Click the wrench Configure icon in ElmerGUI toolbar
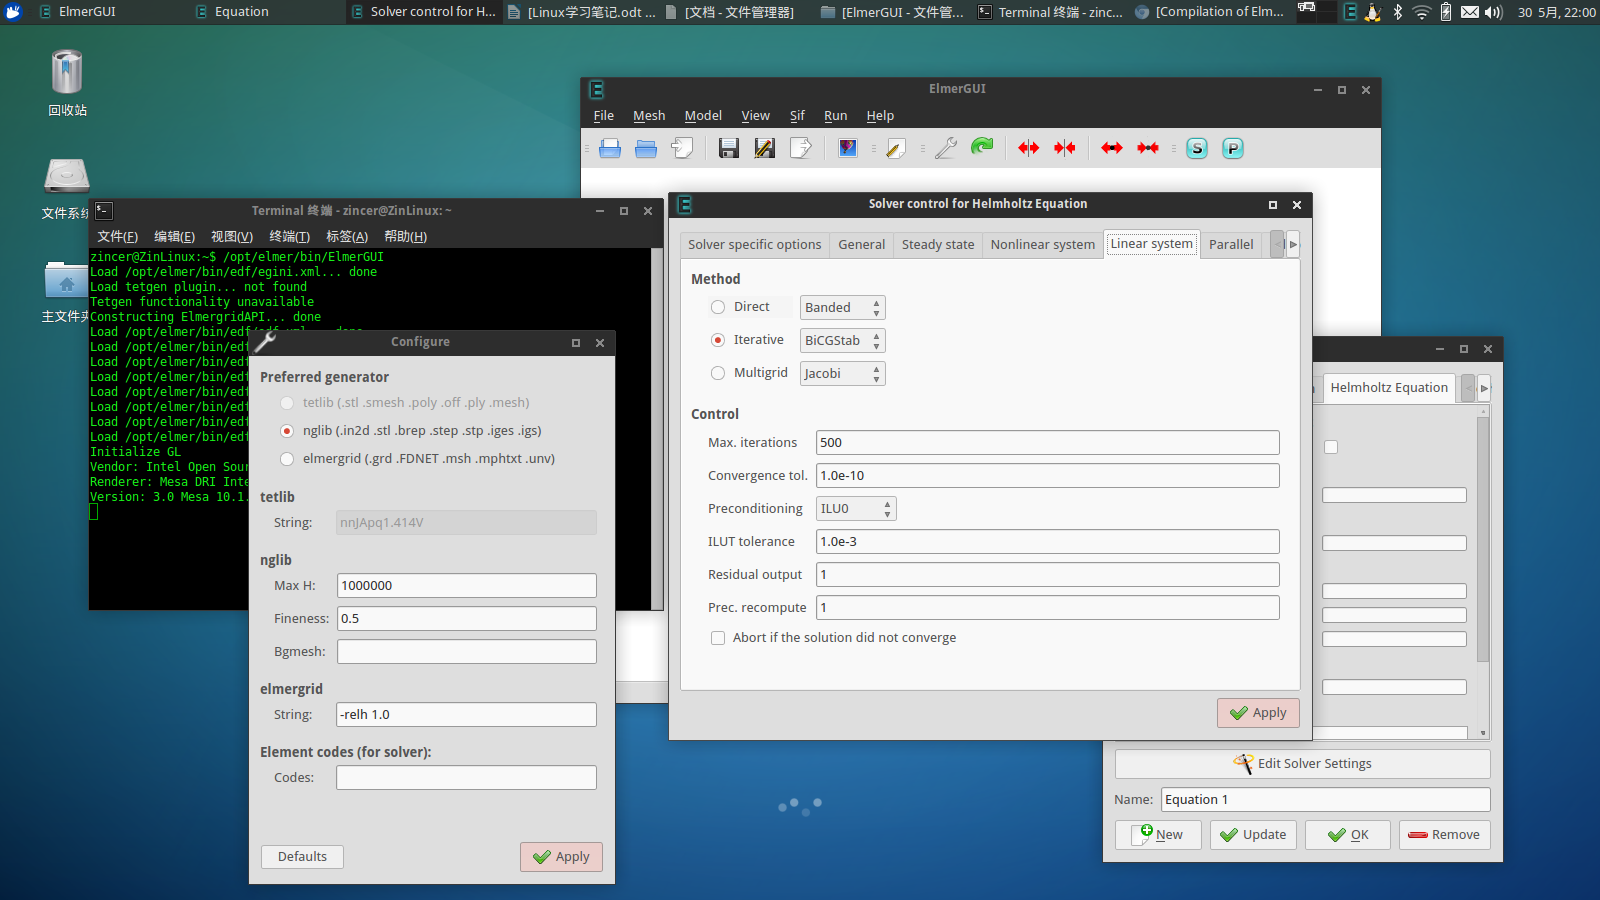Image resolution: width=1600 pixels, height=900 pixels. coord(946,149)
